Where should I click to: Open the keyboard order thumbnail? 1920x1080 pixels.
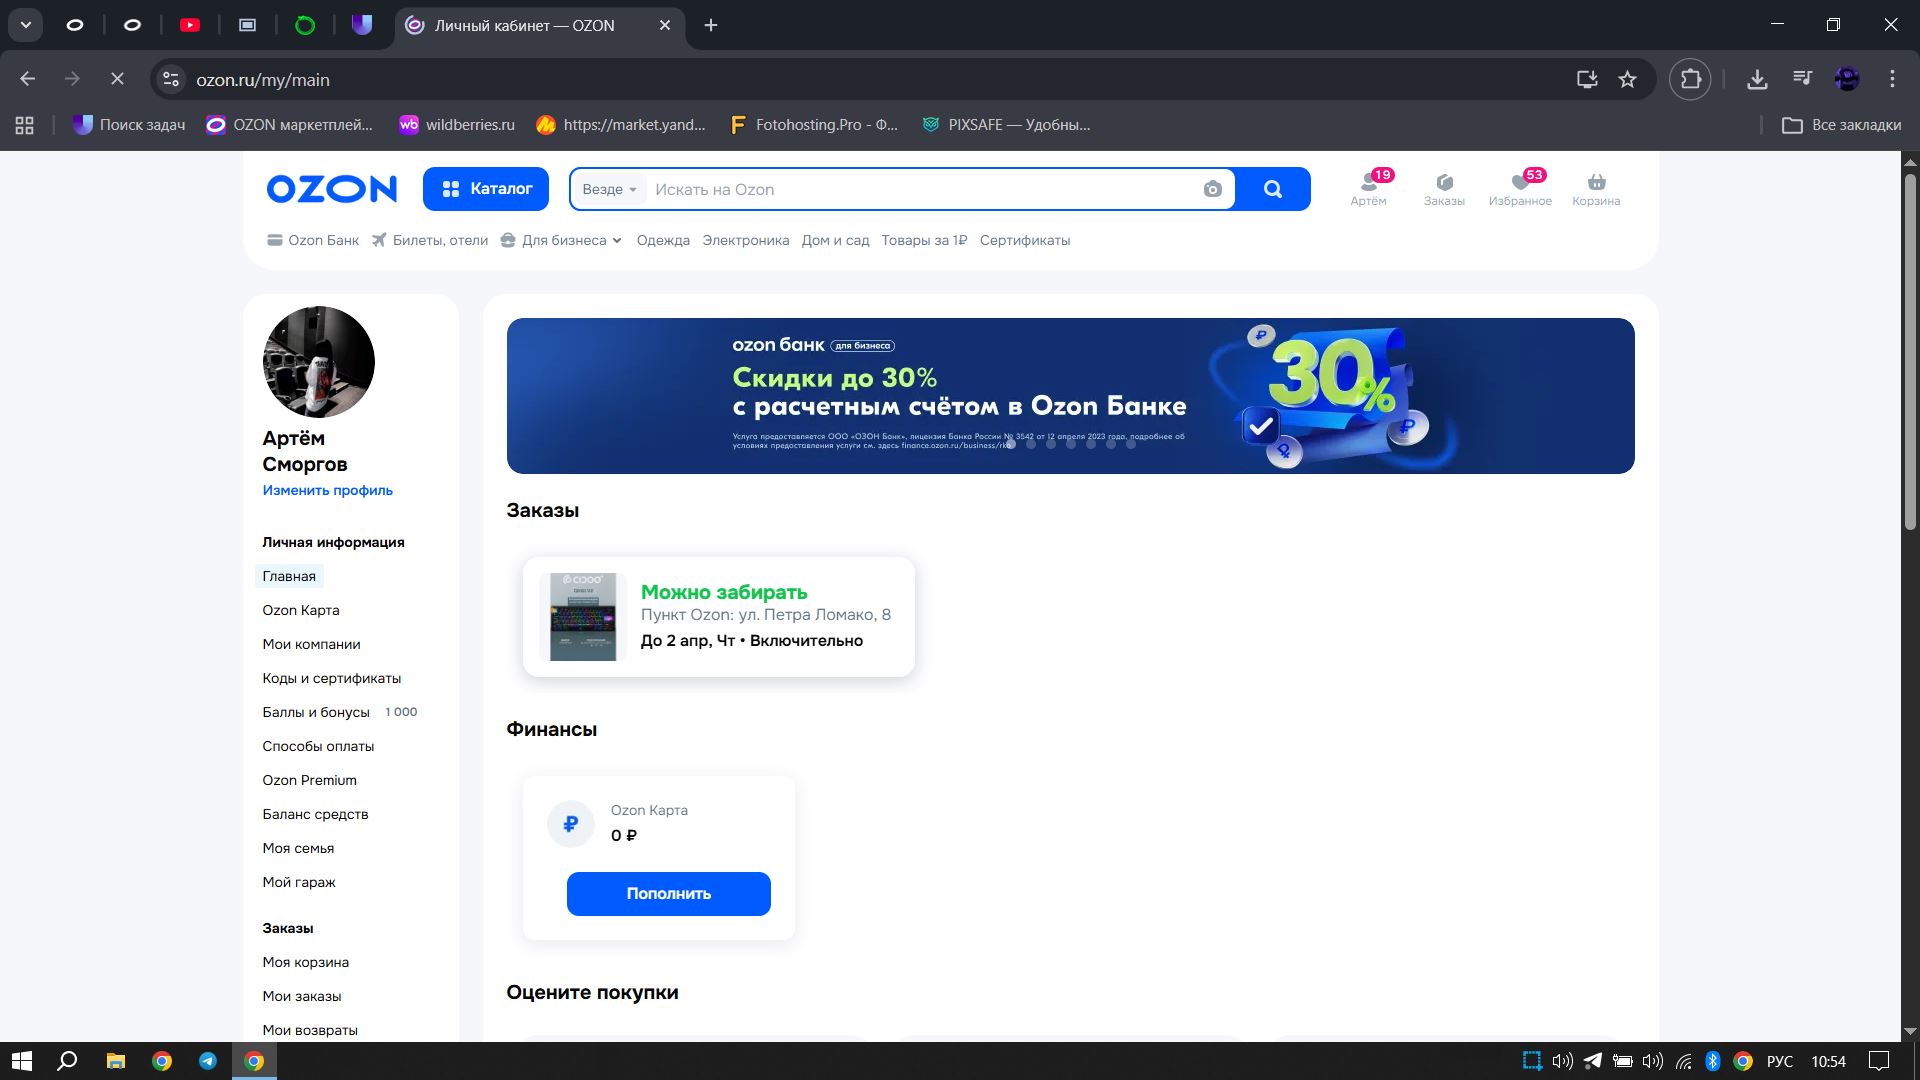pos(583,617)
